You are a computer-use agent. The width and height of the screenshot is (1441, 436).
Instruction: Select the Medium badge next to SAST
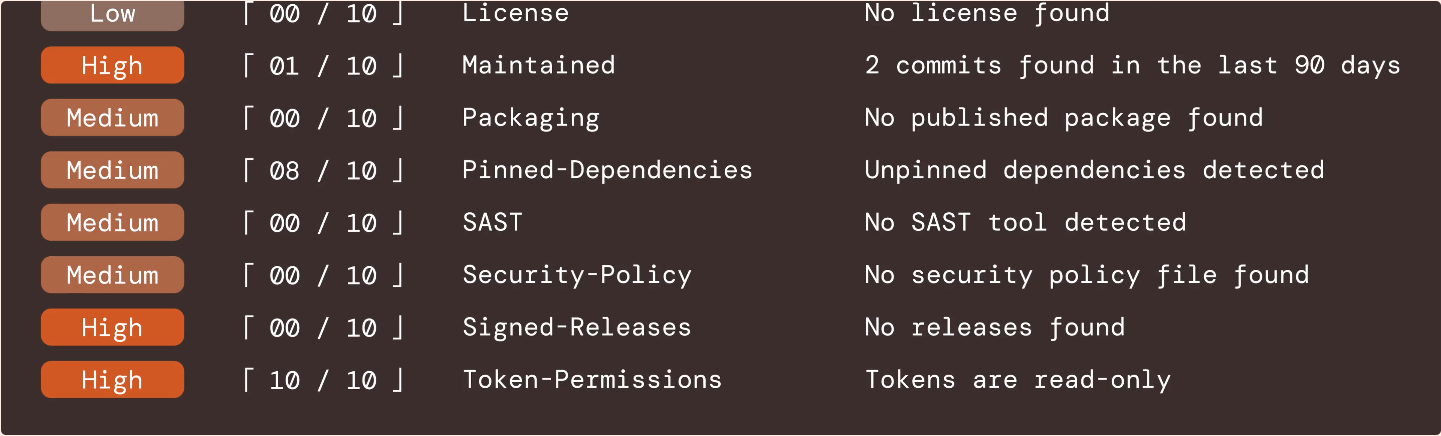click(x=112, y=222)
